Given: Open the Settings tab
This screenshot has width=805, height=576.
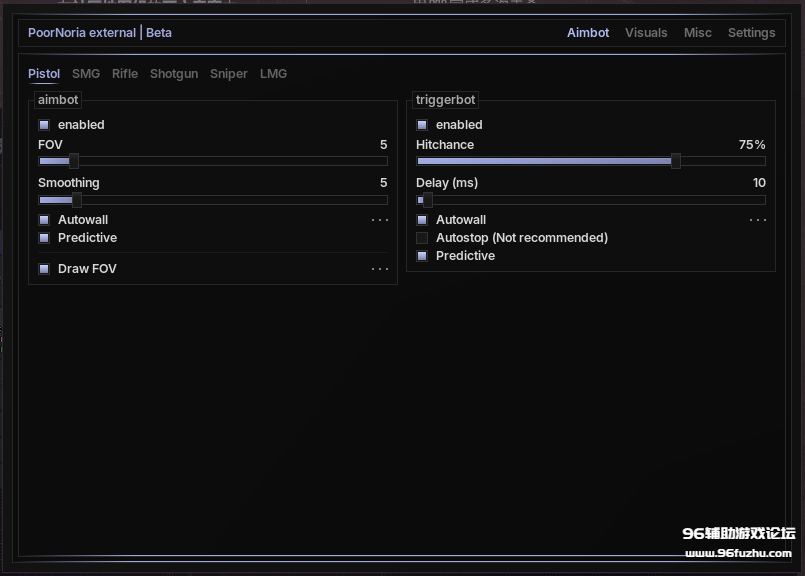Looking at the screenshot, I should [751, 33].
